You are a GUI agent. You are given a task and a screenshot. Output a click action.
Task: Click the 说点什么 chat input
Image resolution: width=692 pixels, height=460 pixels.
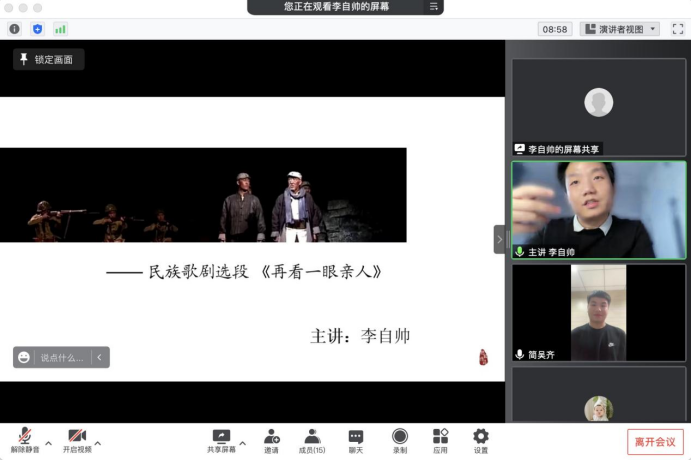pyautogui.click(x=62, y=358)
